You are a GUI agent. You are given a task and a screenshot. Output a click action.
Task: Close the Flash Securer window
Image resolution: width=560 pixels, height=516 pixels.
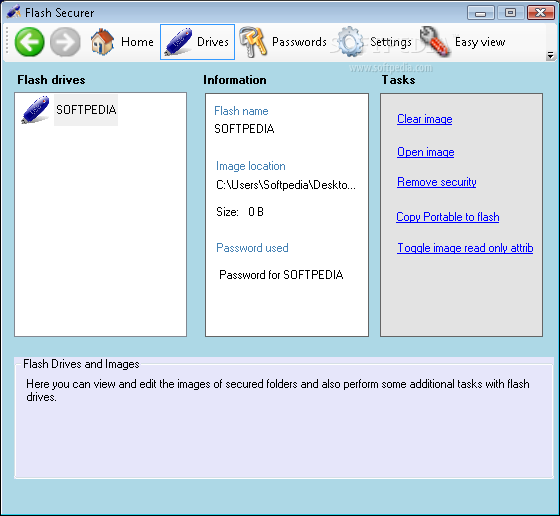pos(541,13)
